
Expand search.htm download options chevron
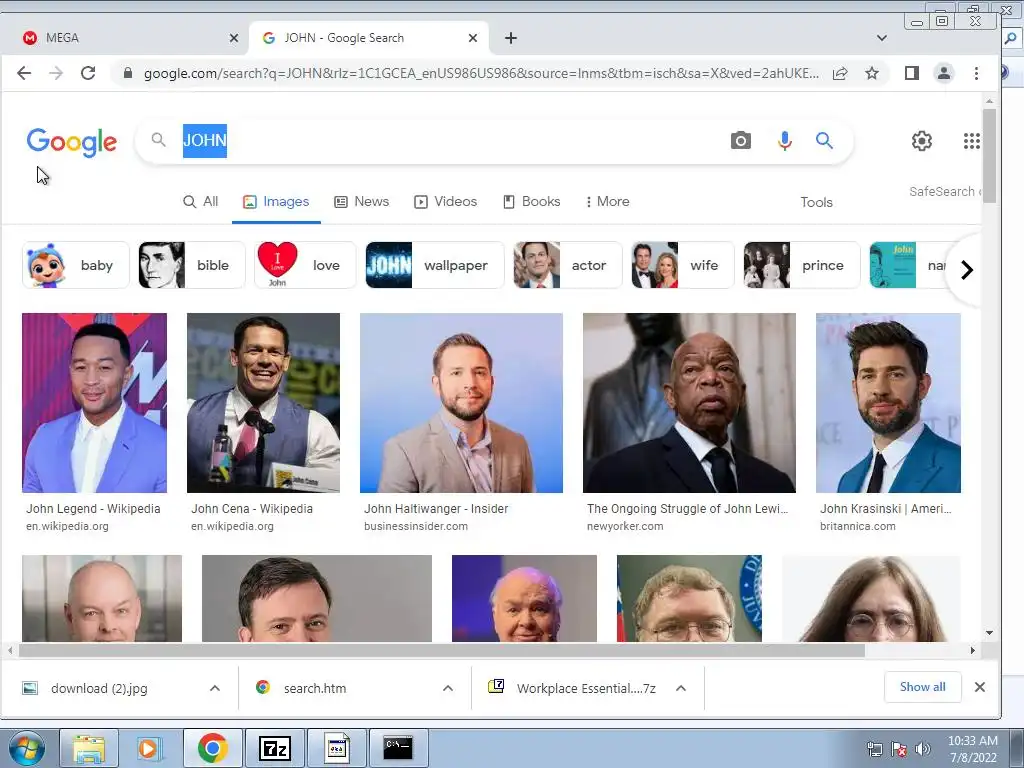point(448,688)
